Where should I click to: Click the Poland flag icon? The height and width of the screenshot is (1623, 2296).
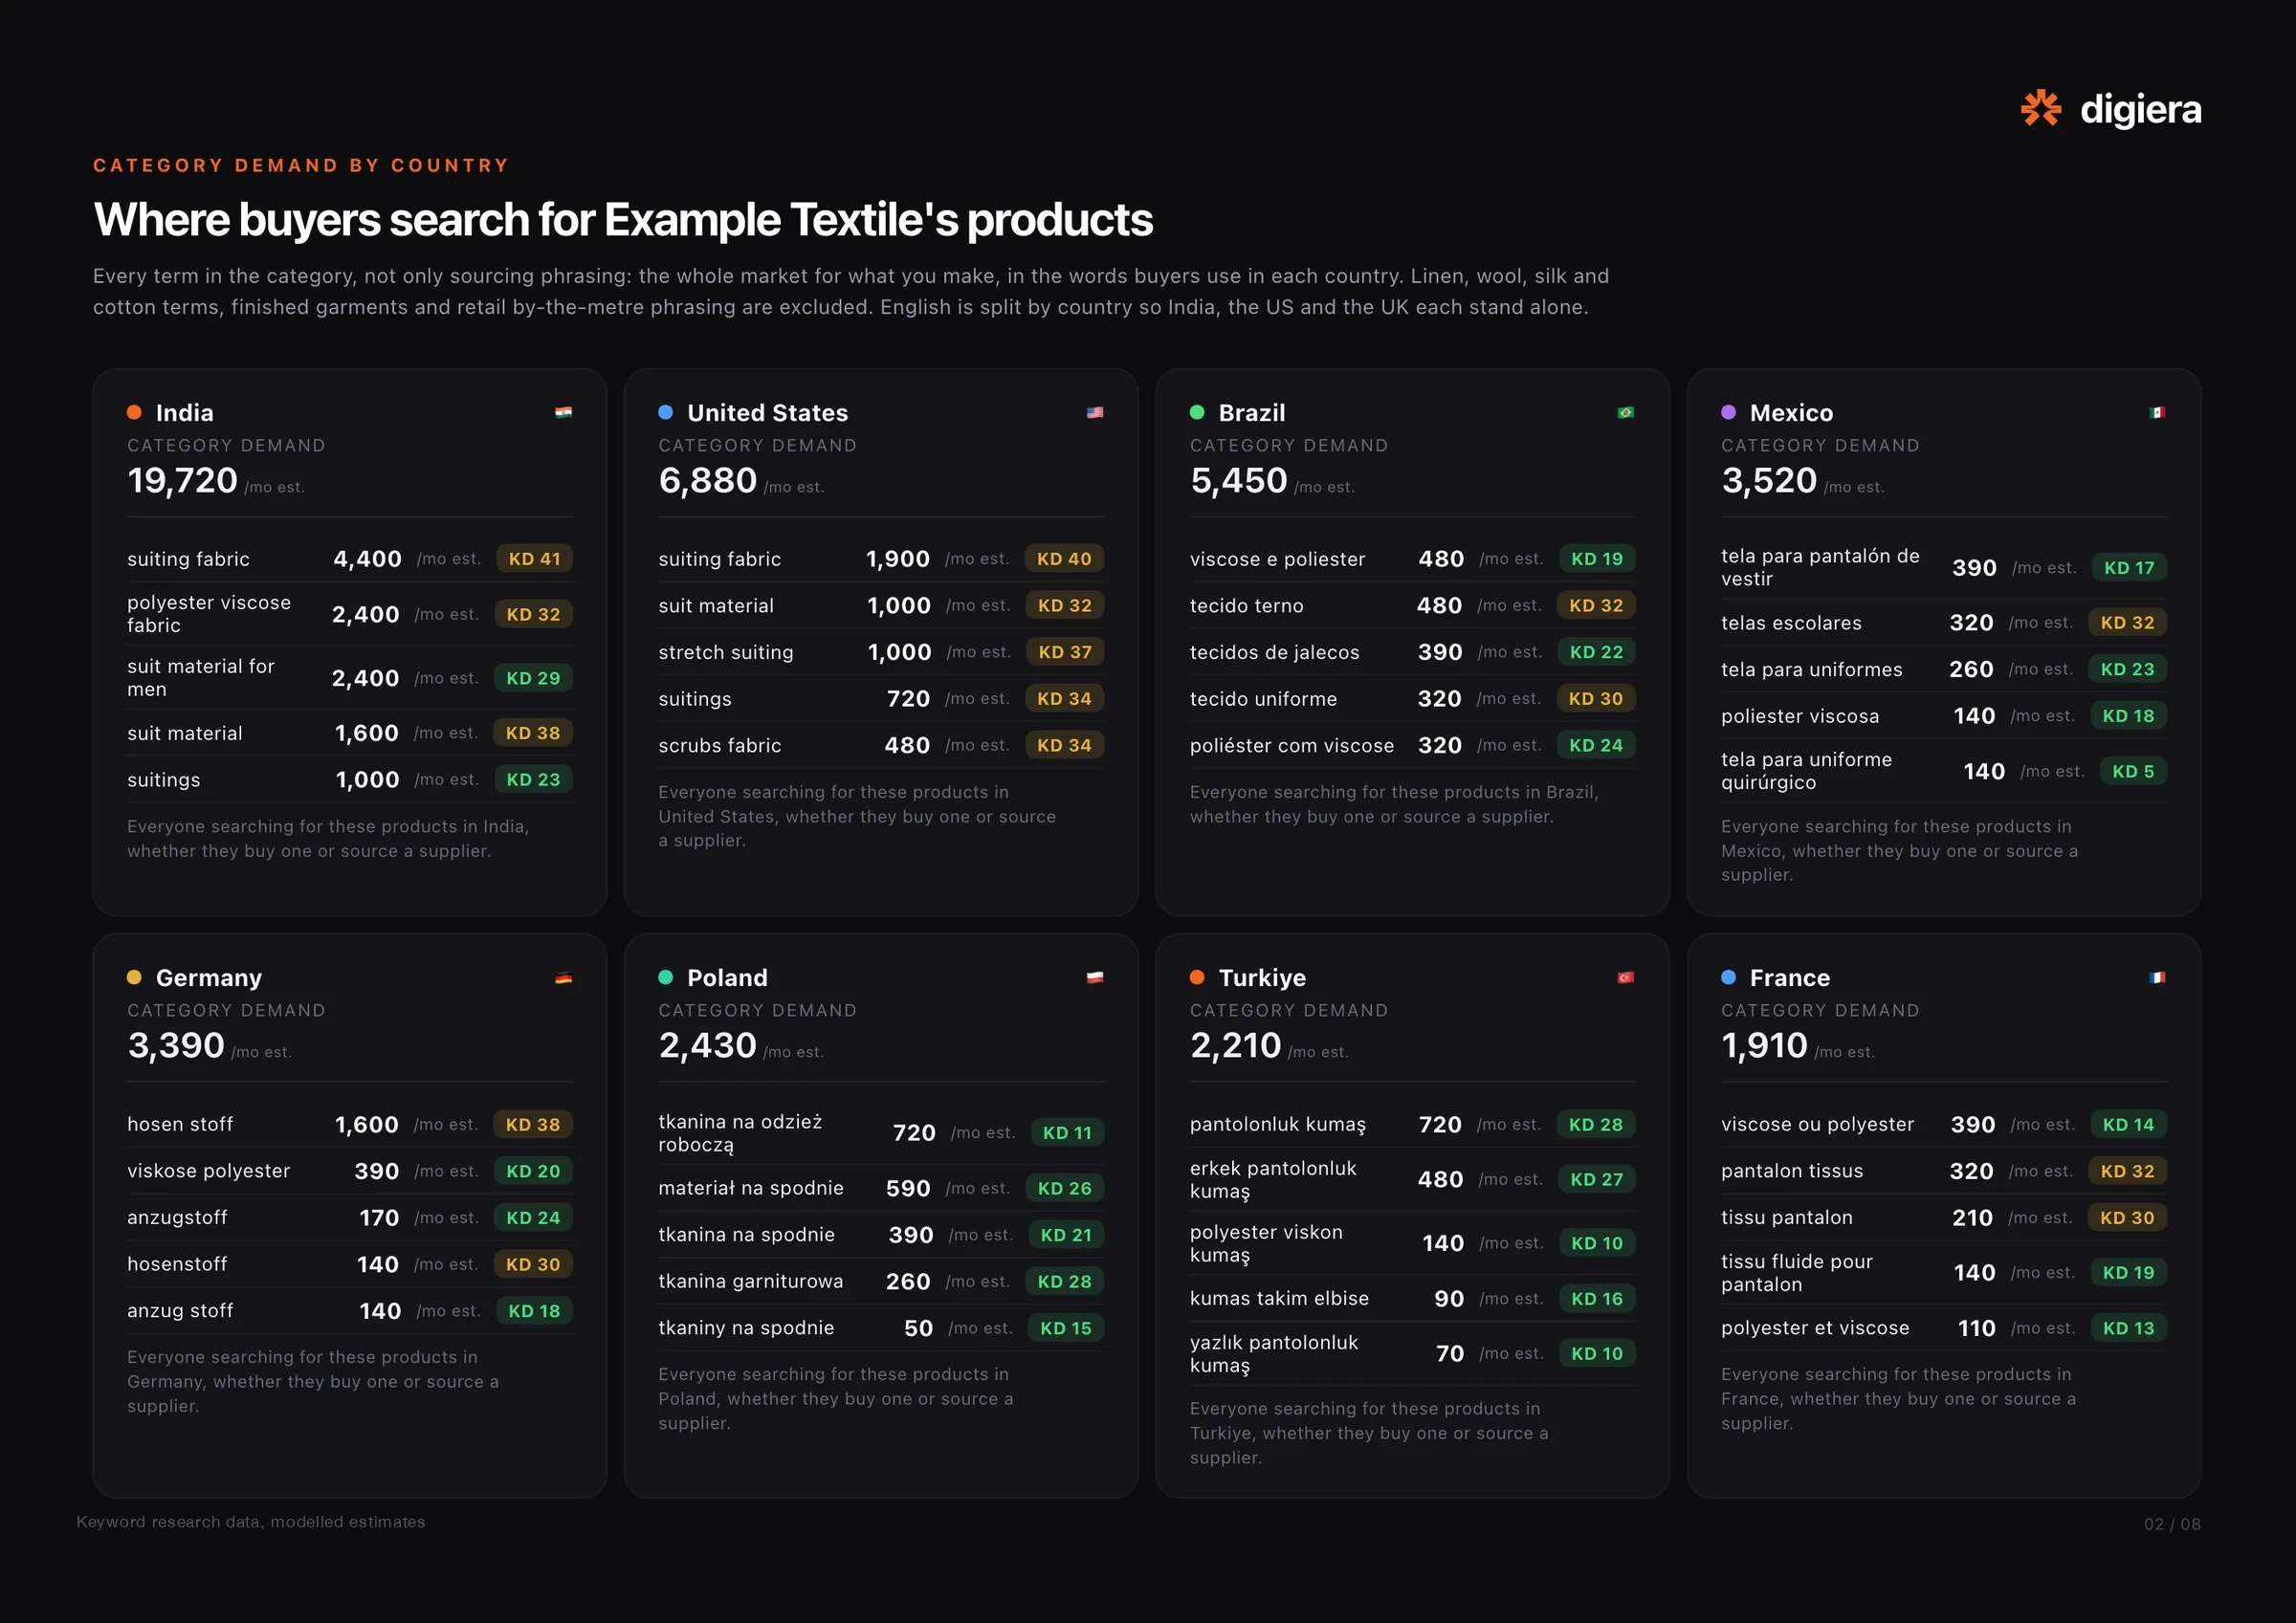coord(1095,977)
